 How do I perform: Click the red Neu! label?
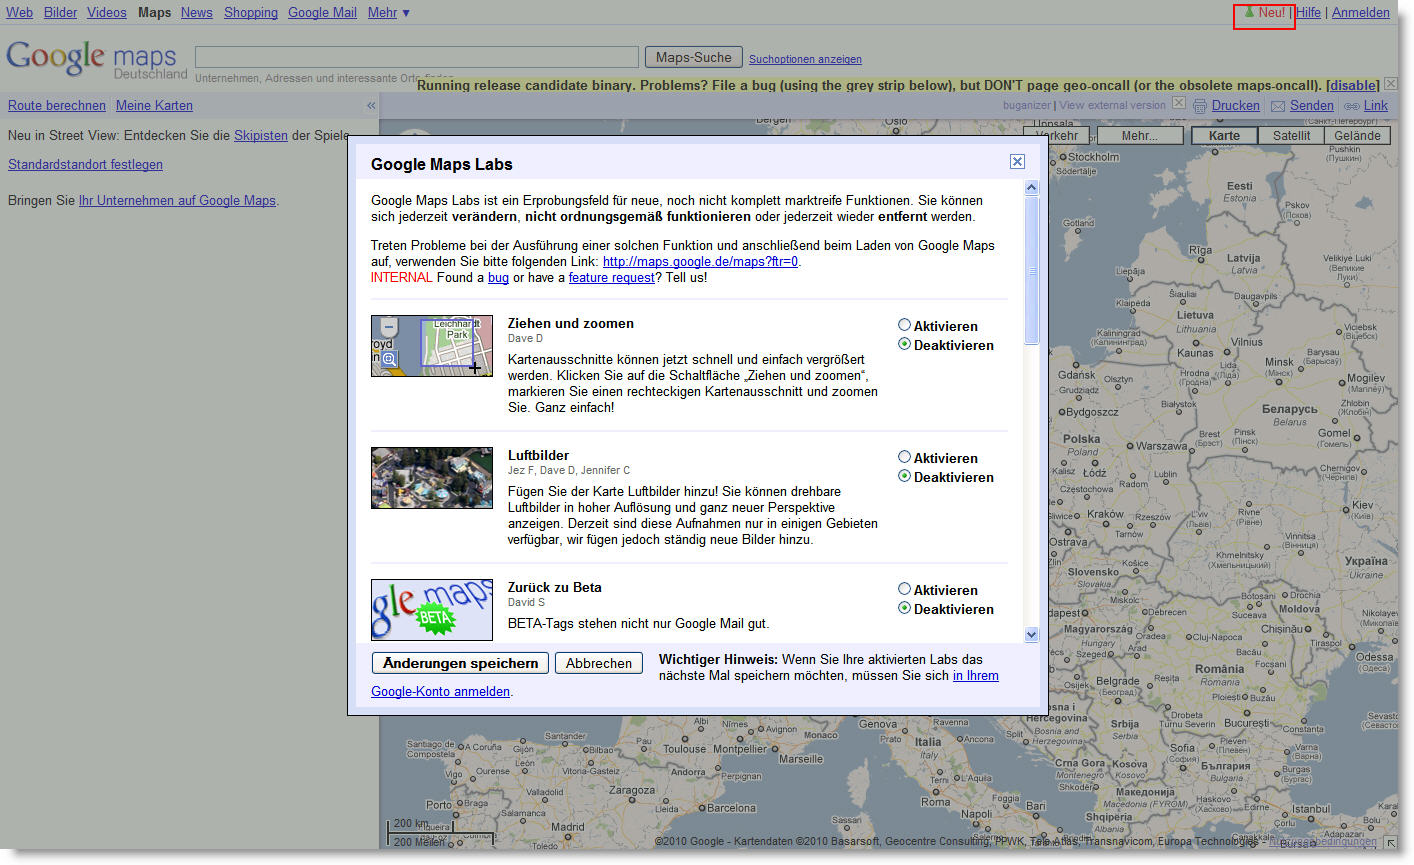tap(1272, 12)
